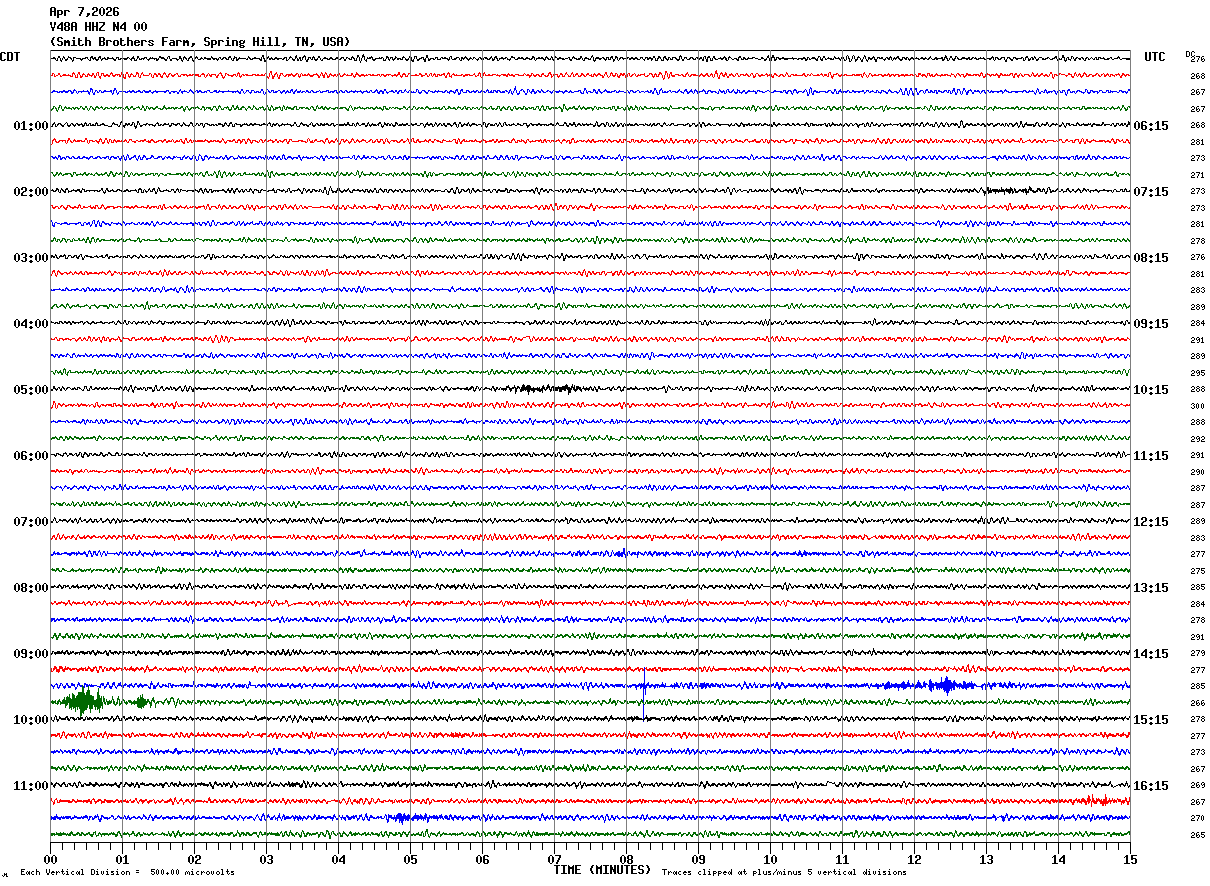Click the '06:00' CDT time label
1210x886 pixels.
[x=30, y=456]
